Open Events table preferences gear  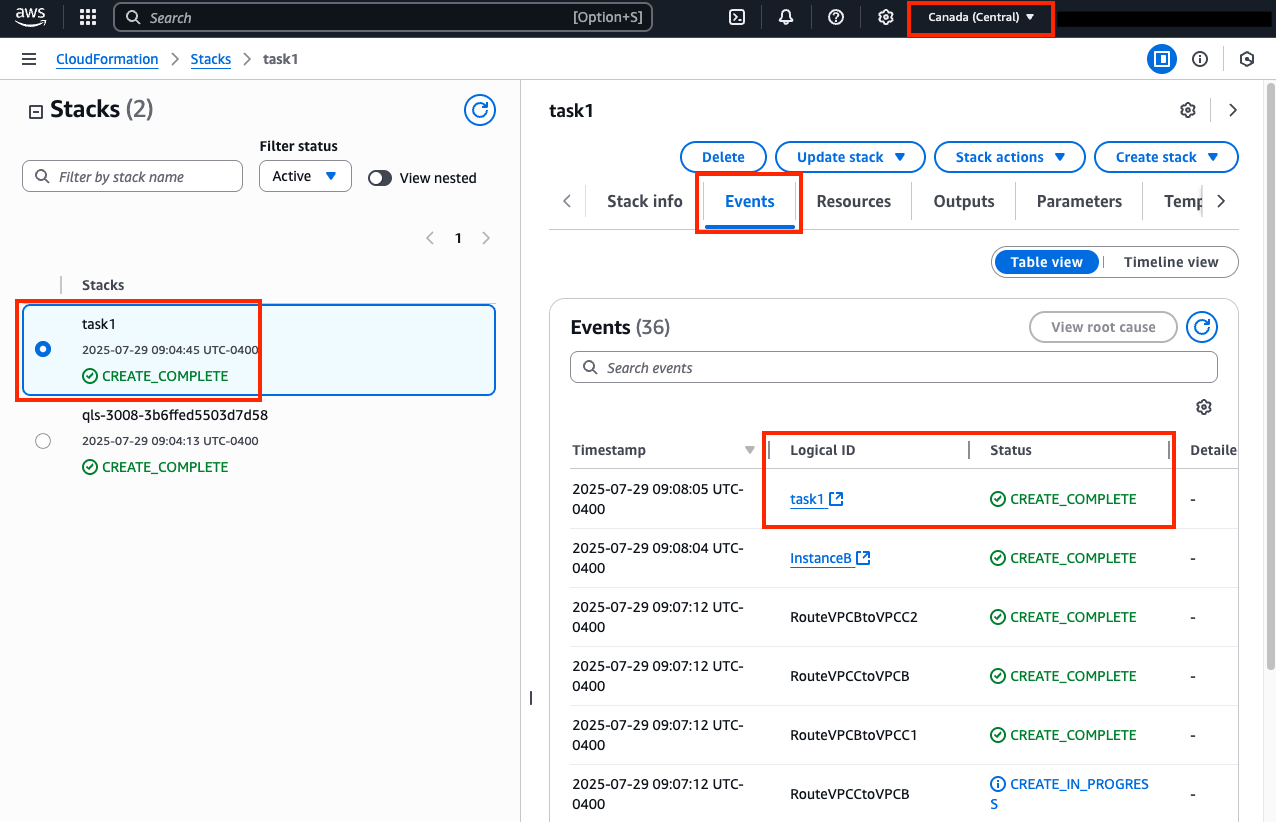[1204, 407]
